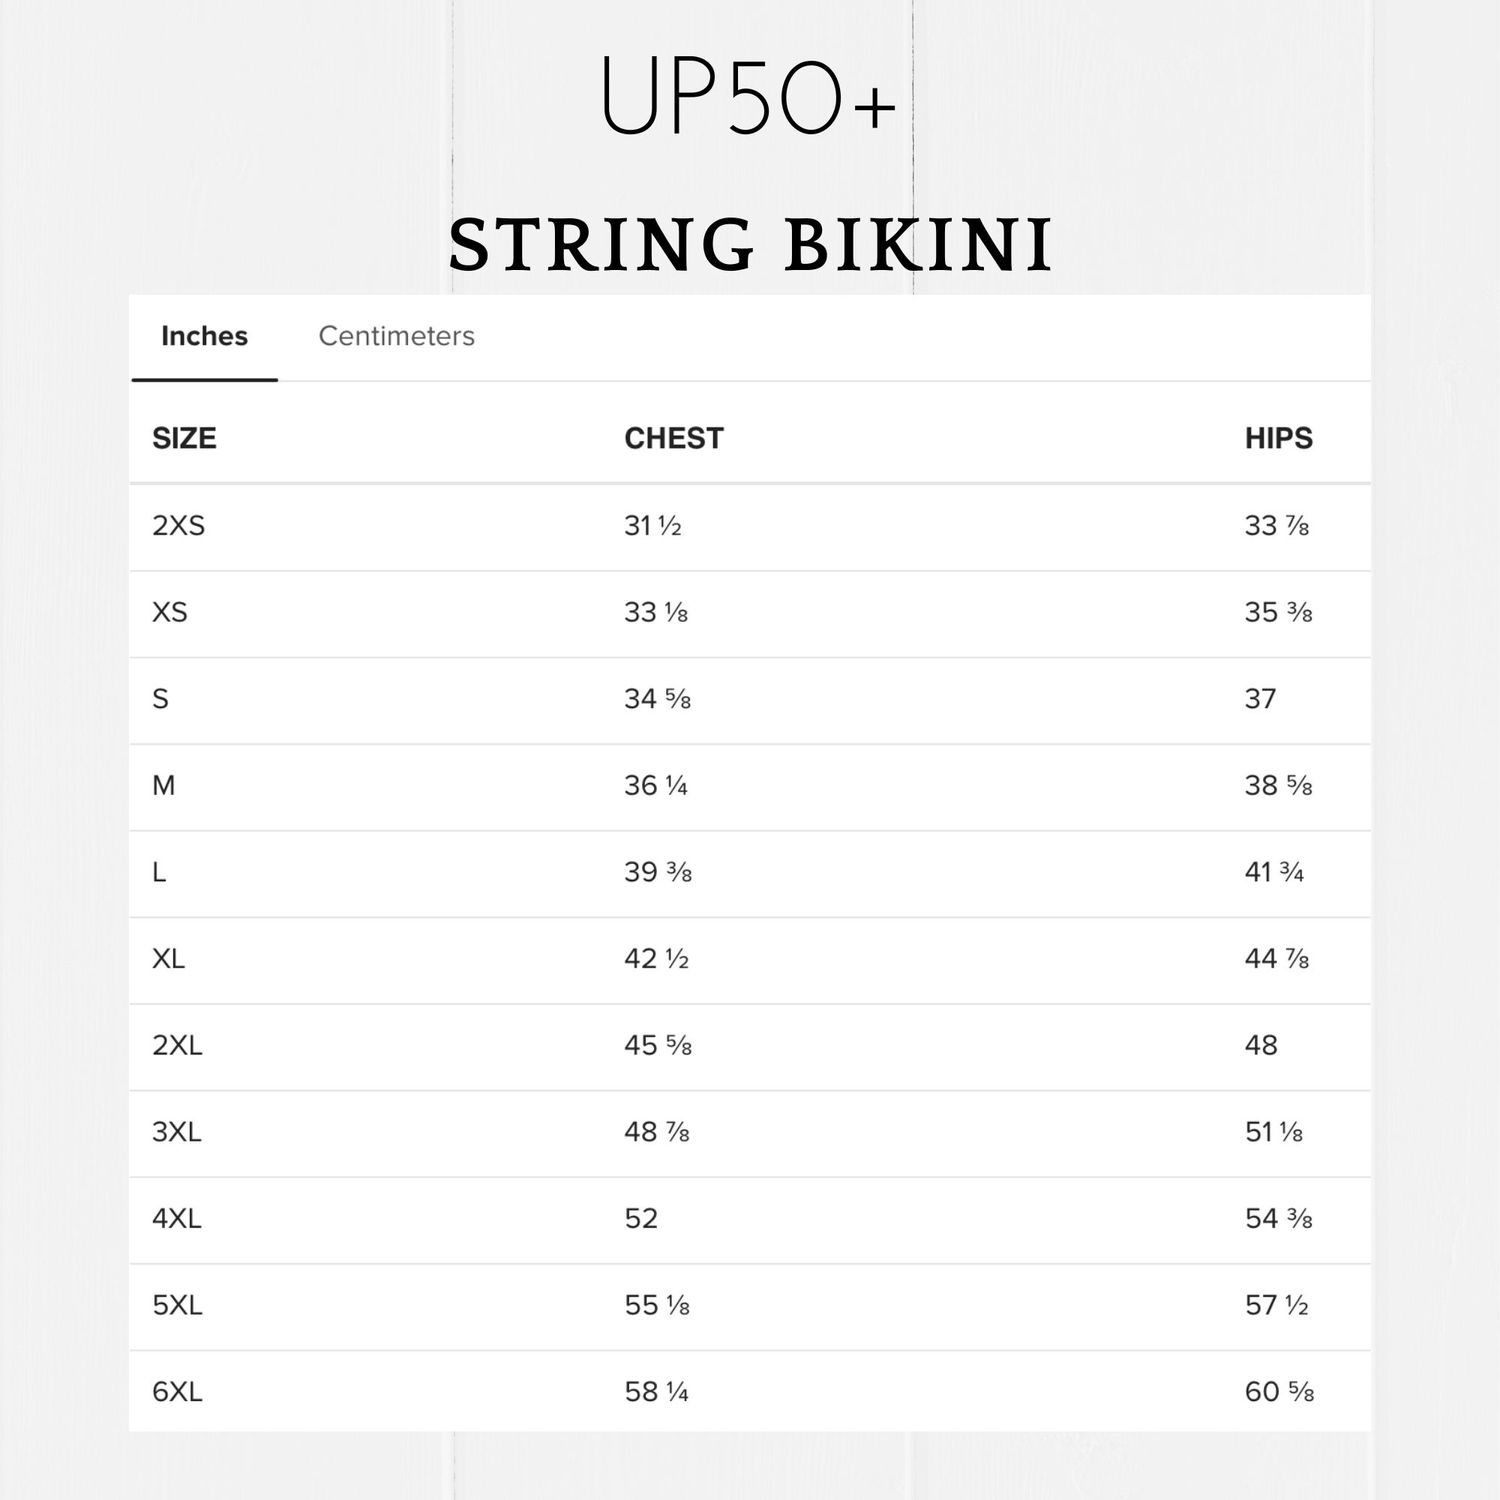Select the 6XL size label
Image resolution: width=1500 pixels, height=1500 pixels.
[x=177, y=1392]
